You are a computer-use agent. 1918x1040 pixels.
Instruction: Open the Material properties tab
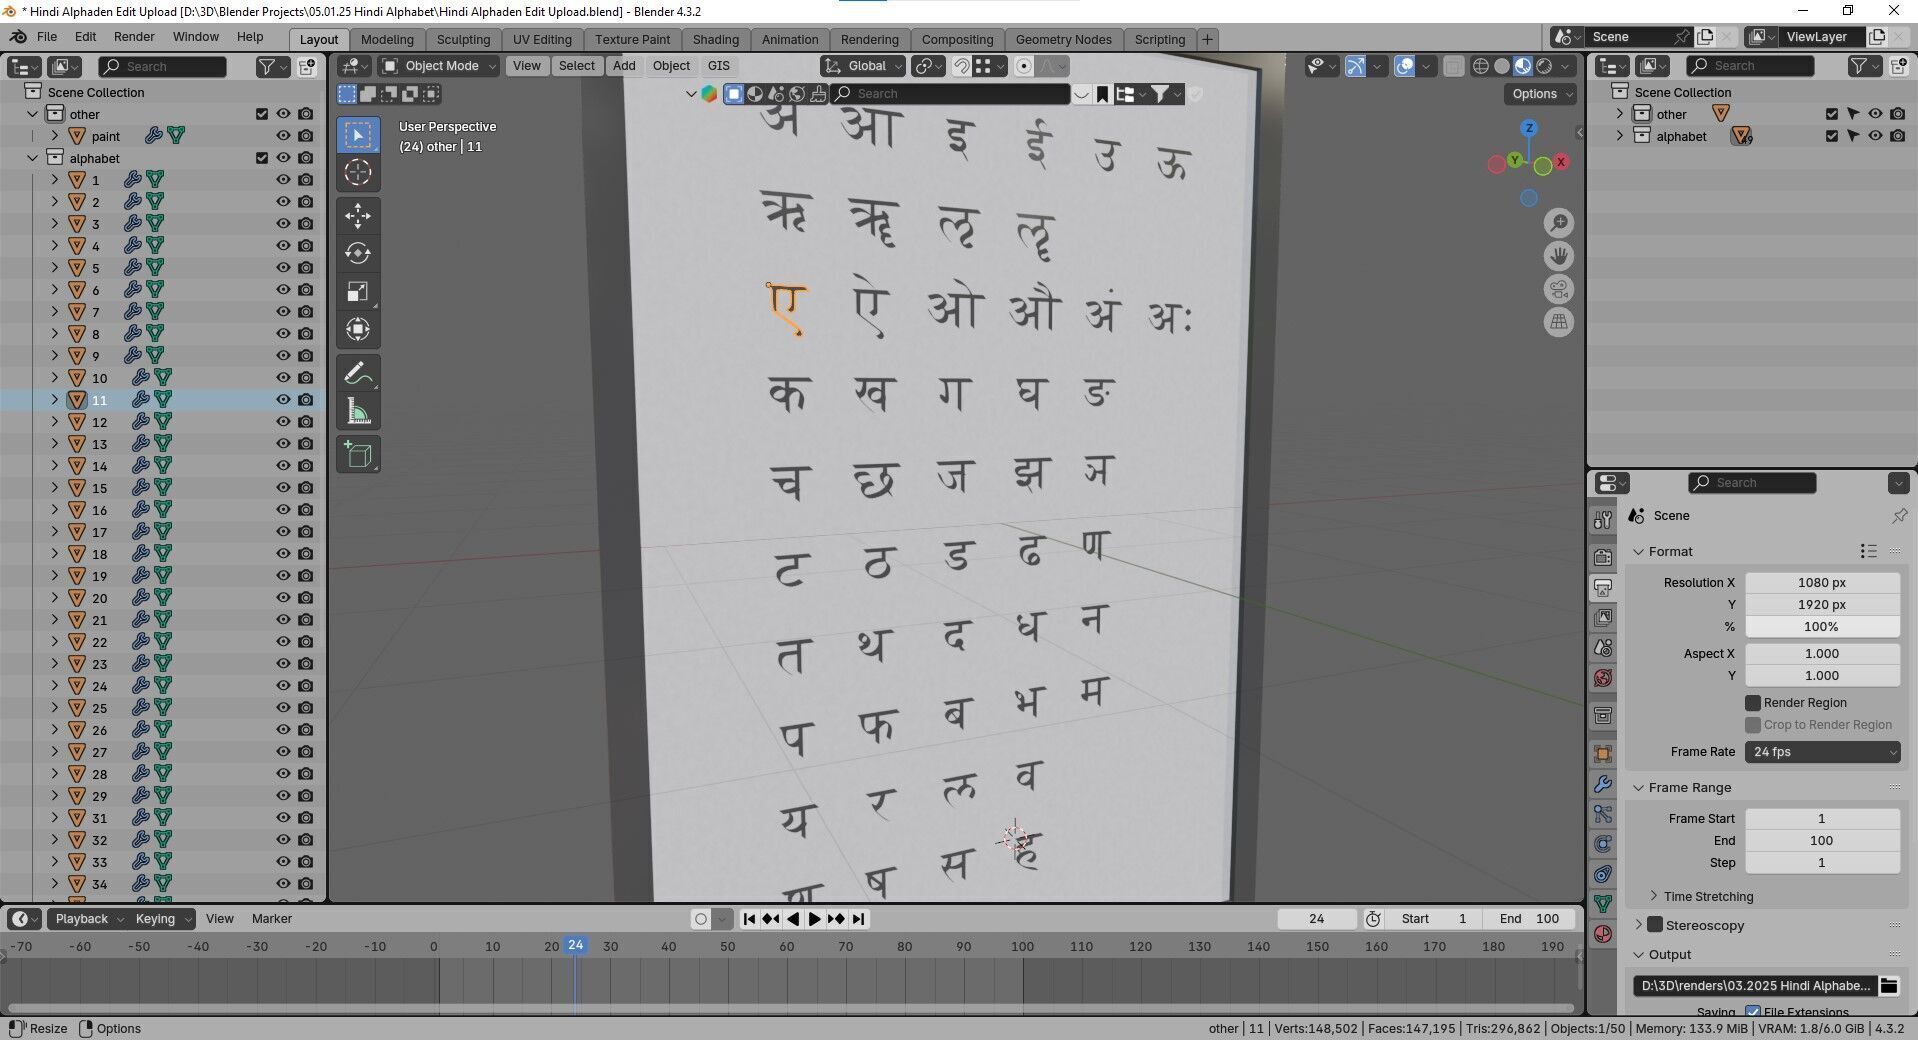1603,933
